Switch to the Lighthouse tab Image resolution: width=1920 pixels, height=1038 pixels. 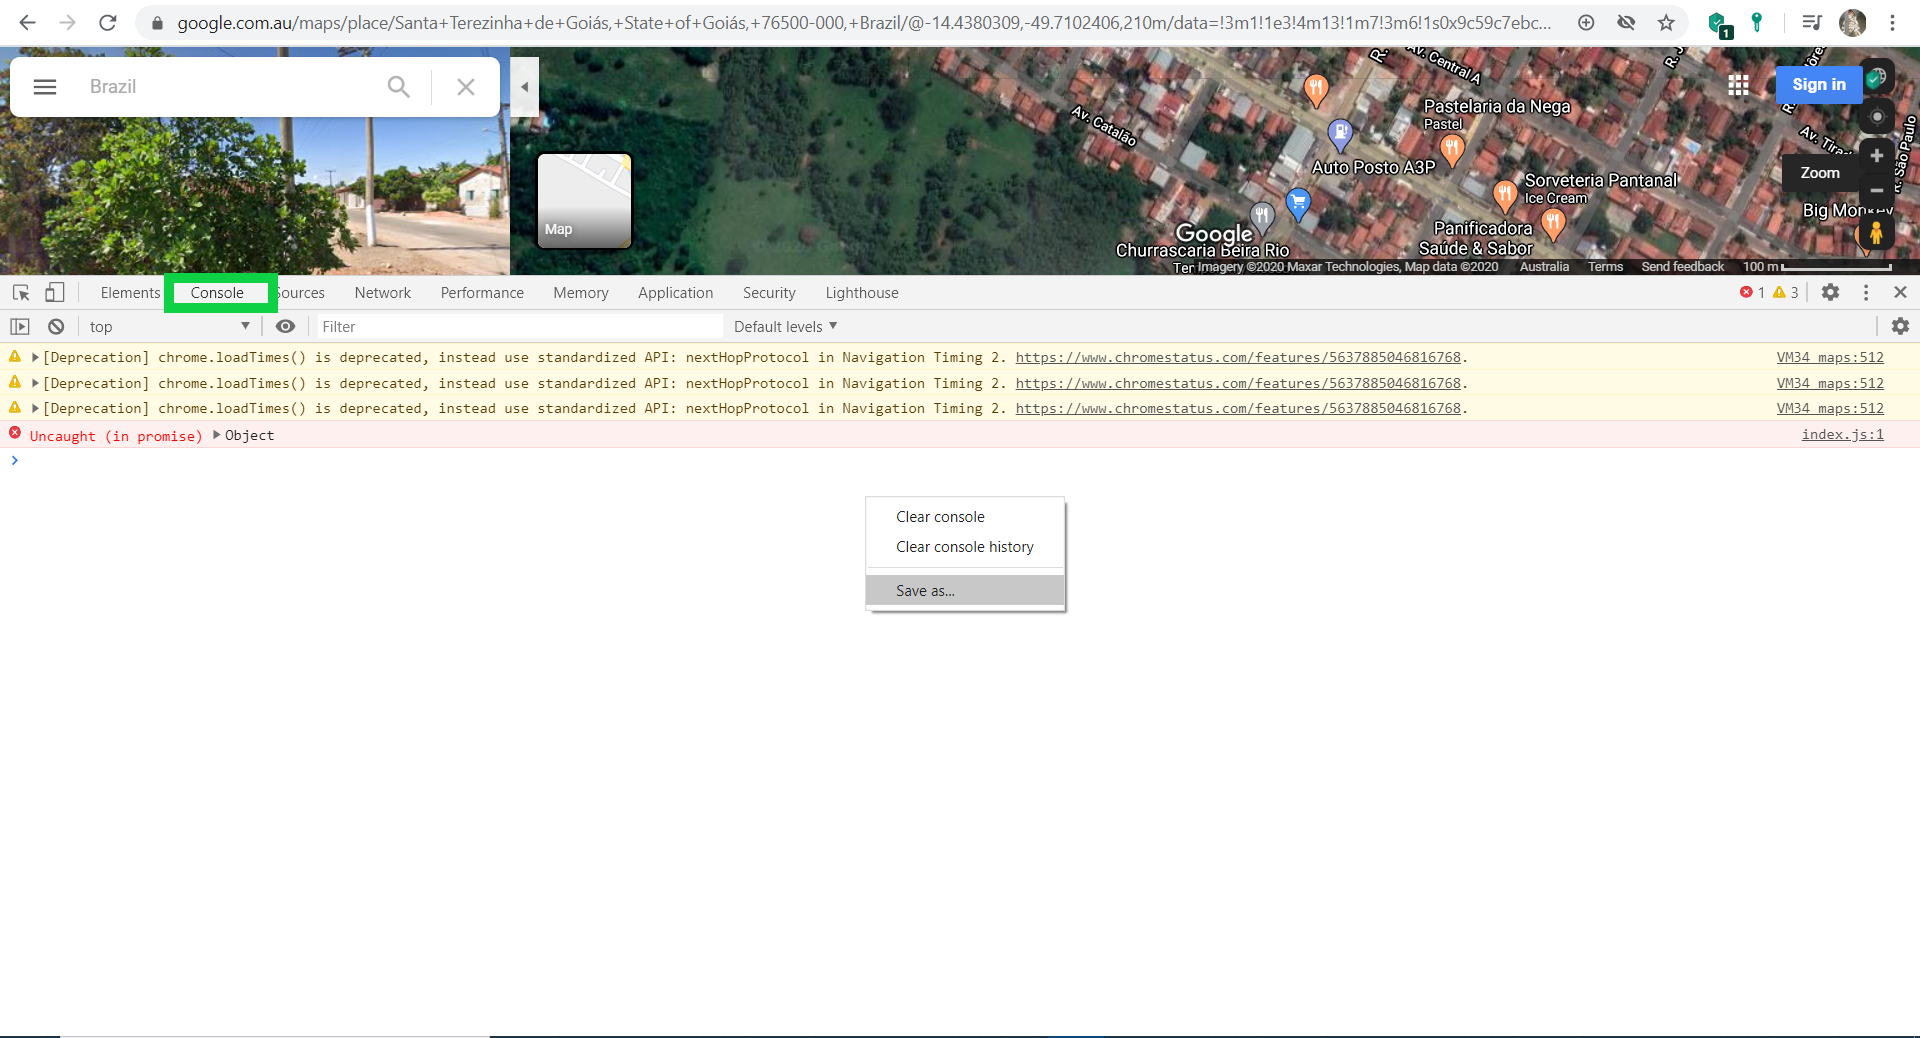[862, 293]
